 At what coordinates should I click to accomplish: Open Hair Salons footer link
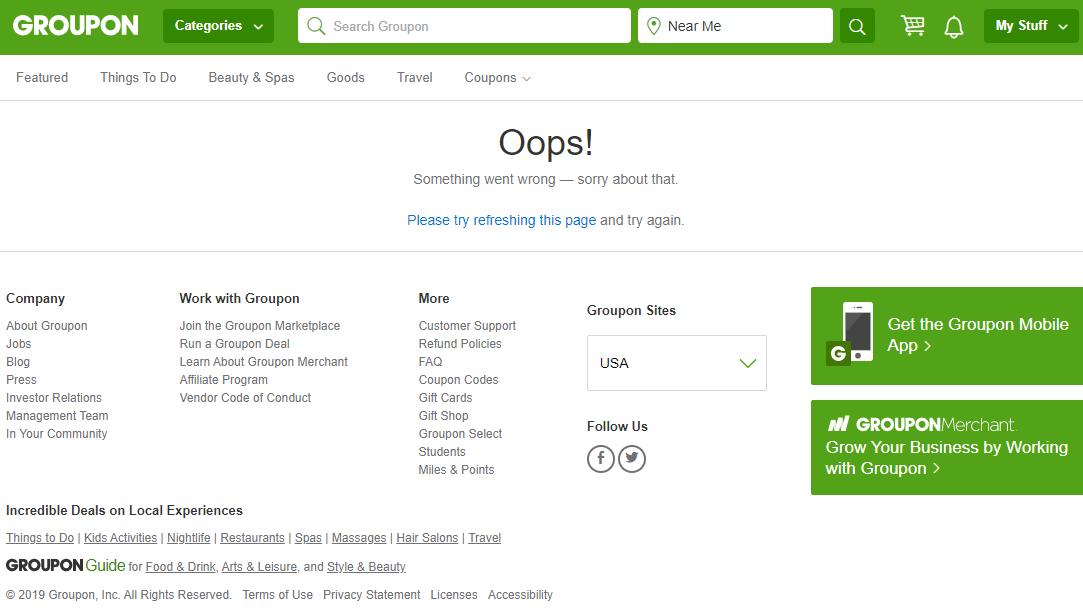click(x=427, y=538)
